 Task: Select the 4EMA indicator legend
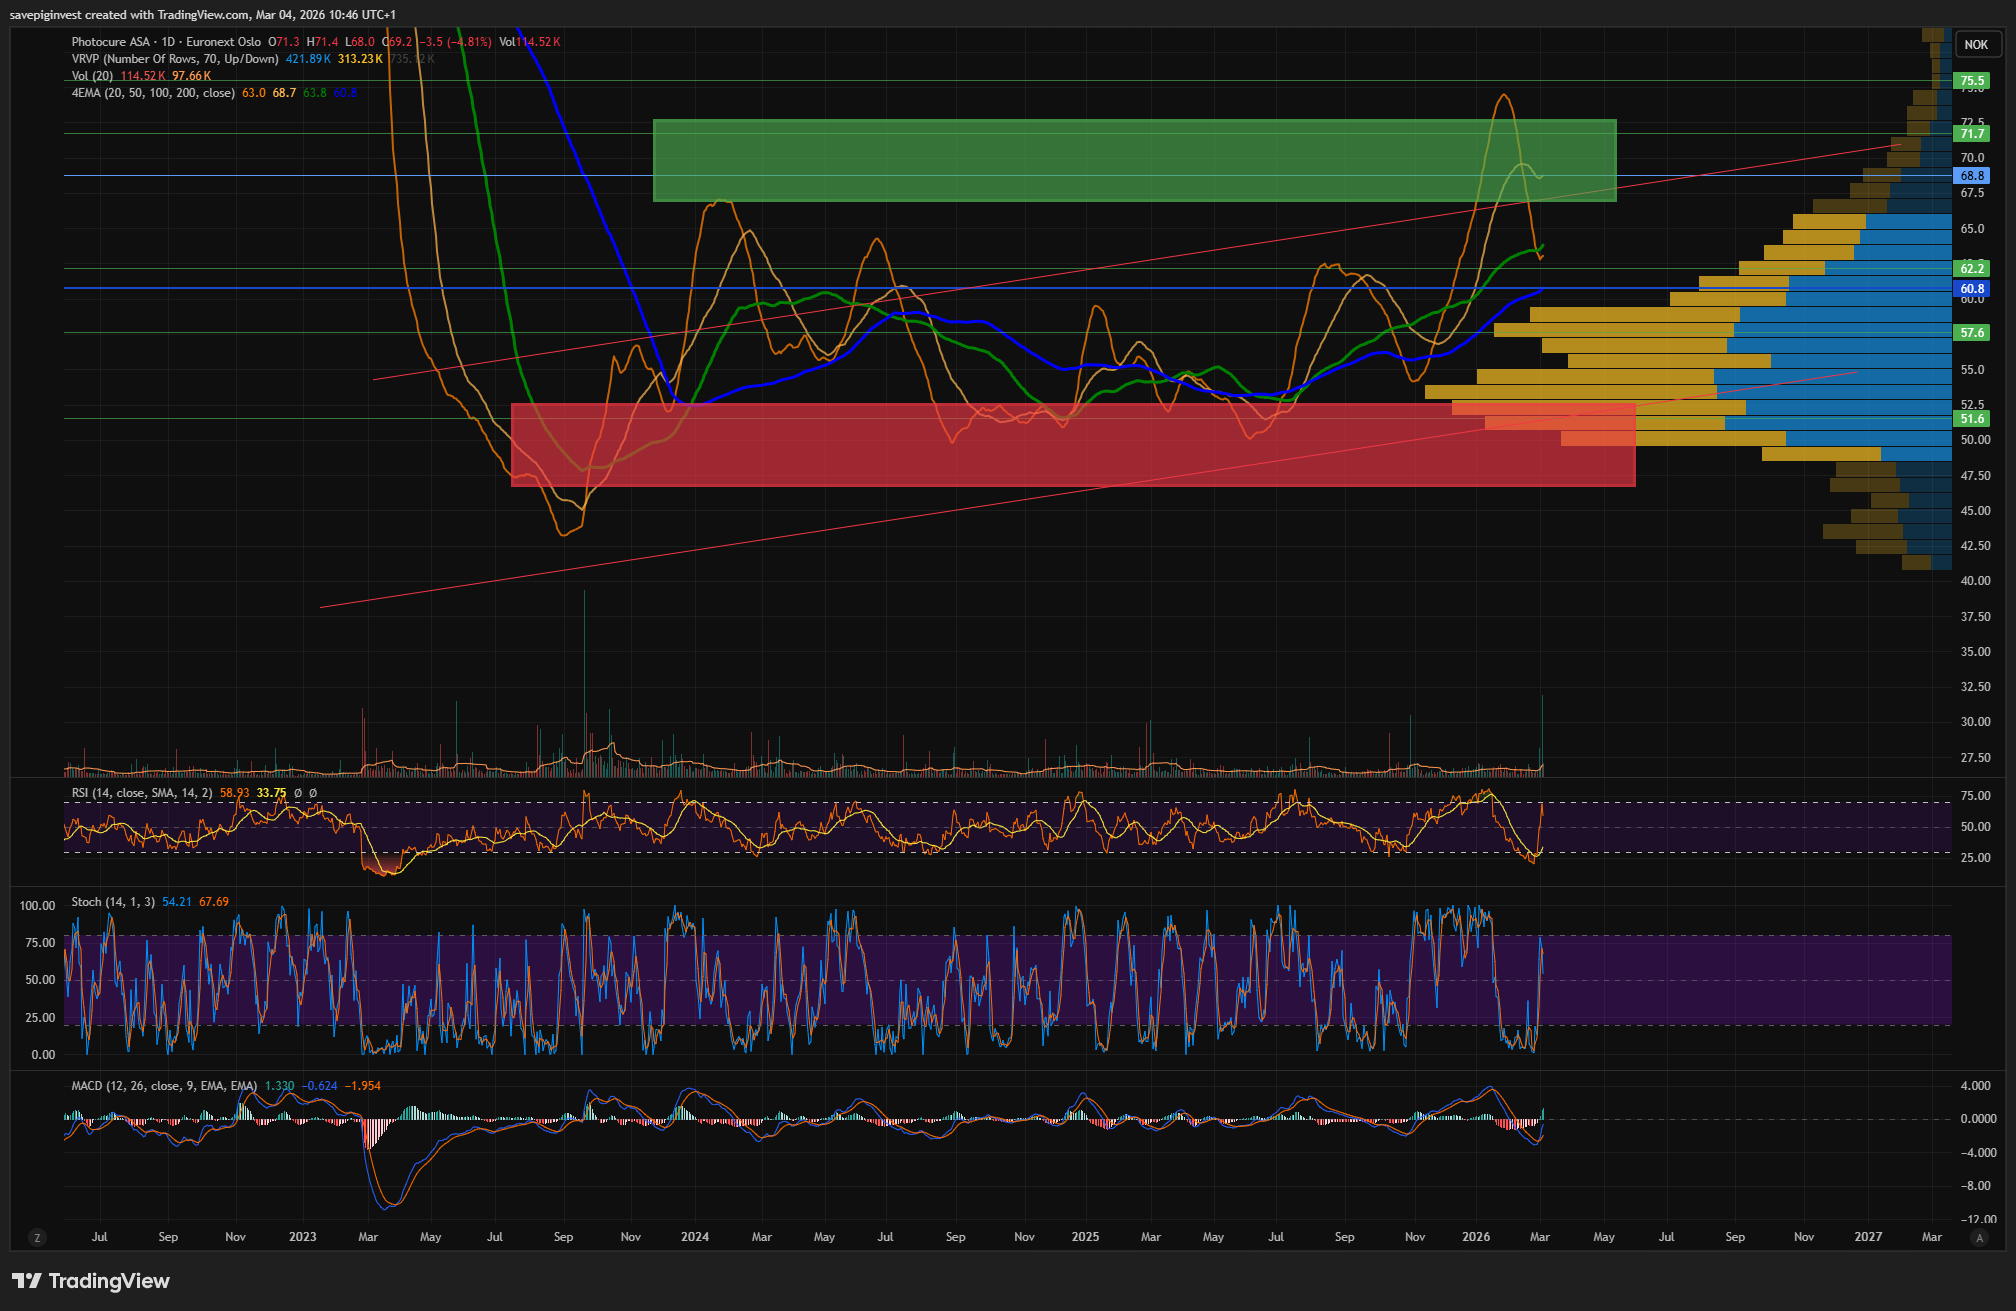152,93
